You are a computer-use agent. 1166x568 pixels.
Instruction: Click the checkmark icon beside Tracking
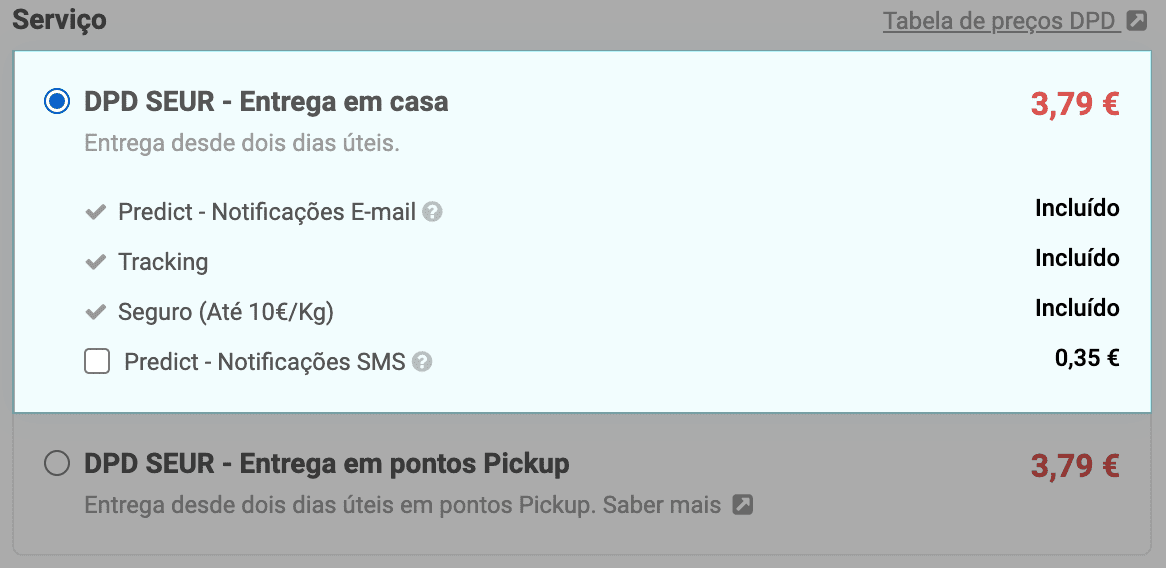point(96,262)
